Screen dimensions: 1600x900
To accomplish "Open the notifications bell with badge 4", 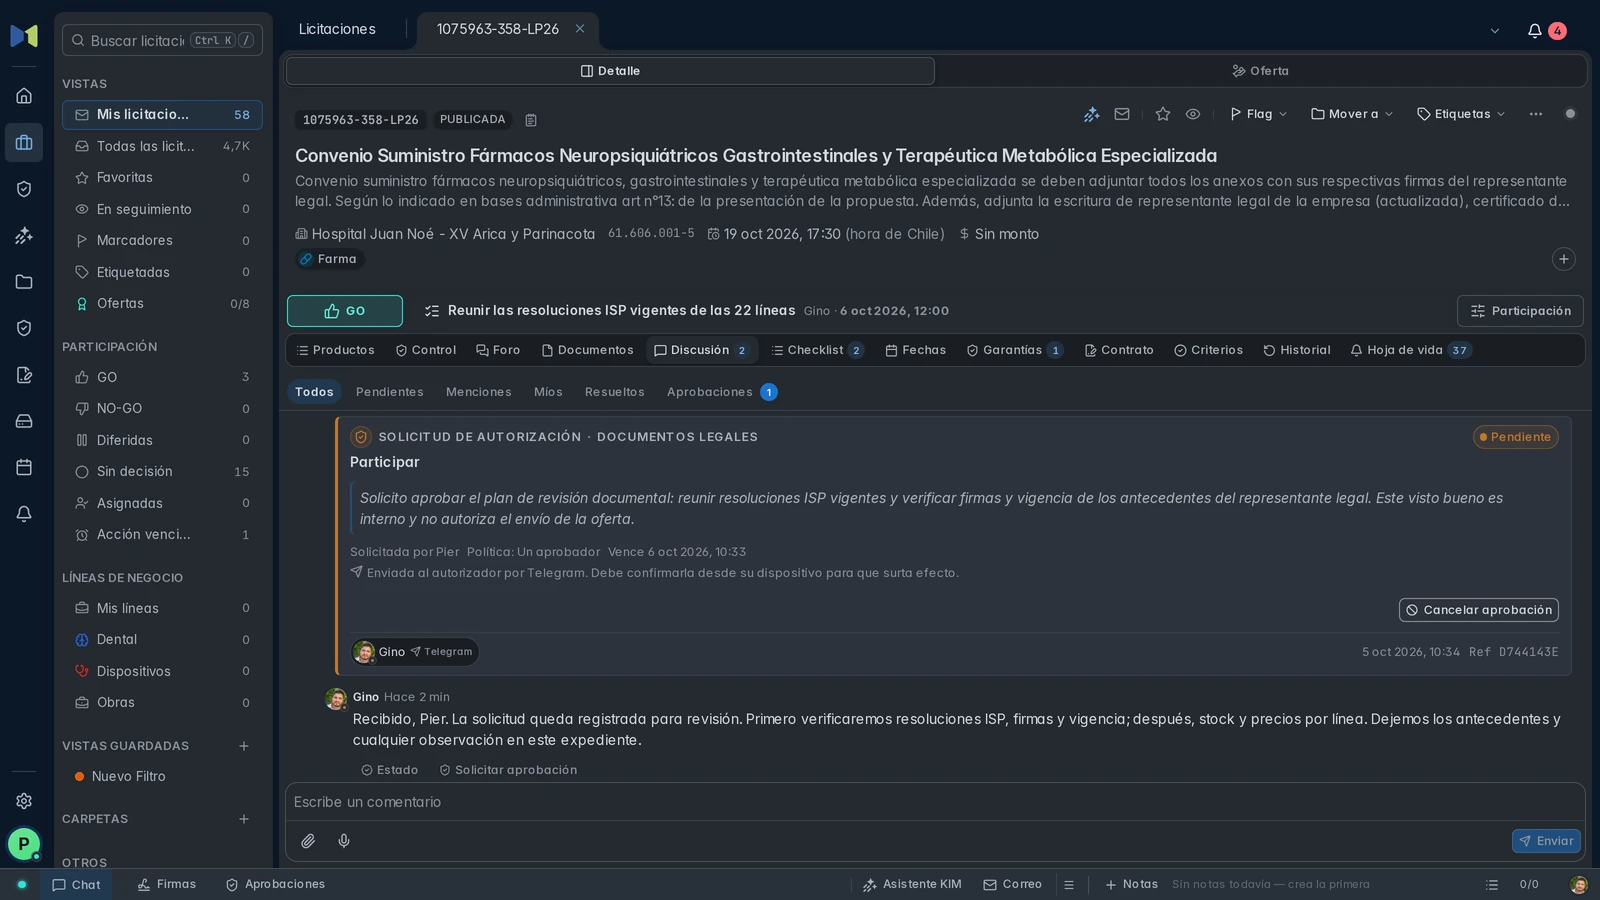I will 1545,31.
